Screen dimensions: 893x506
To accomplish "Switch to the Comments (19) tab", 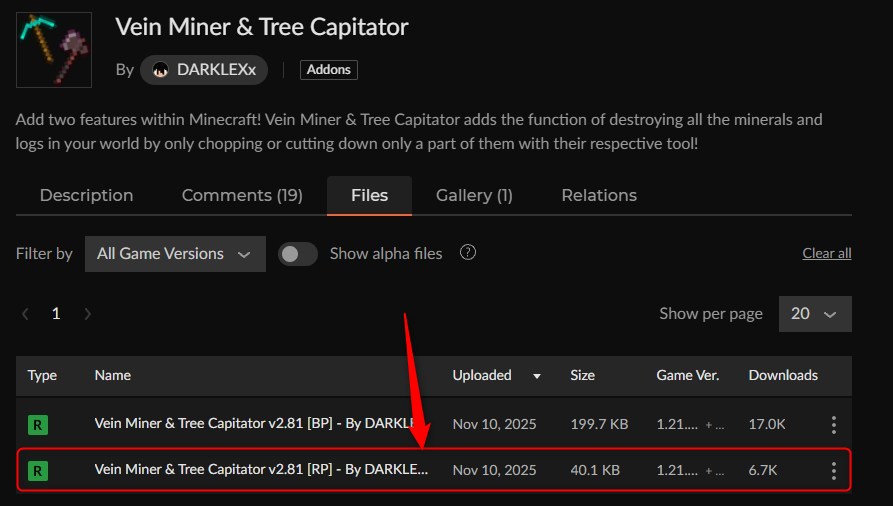I will (x=242, y=195).
